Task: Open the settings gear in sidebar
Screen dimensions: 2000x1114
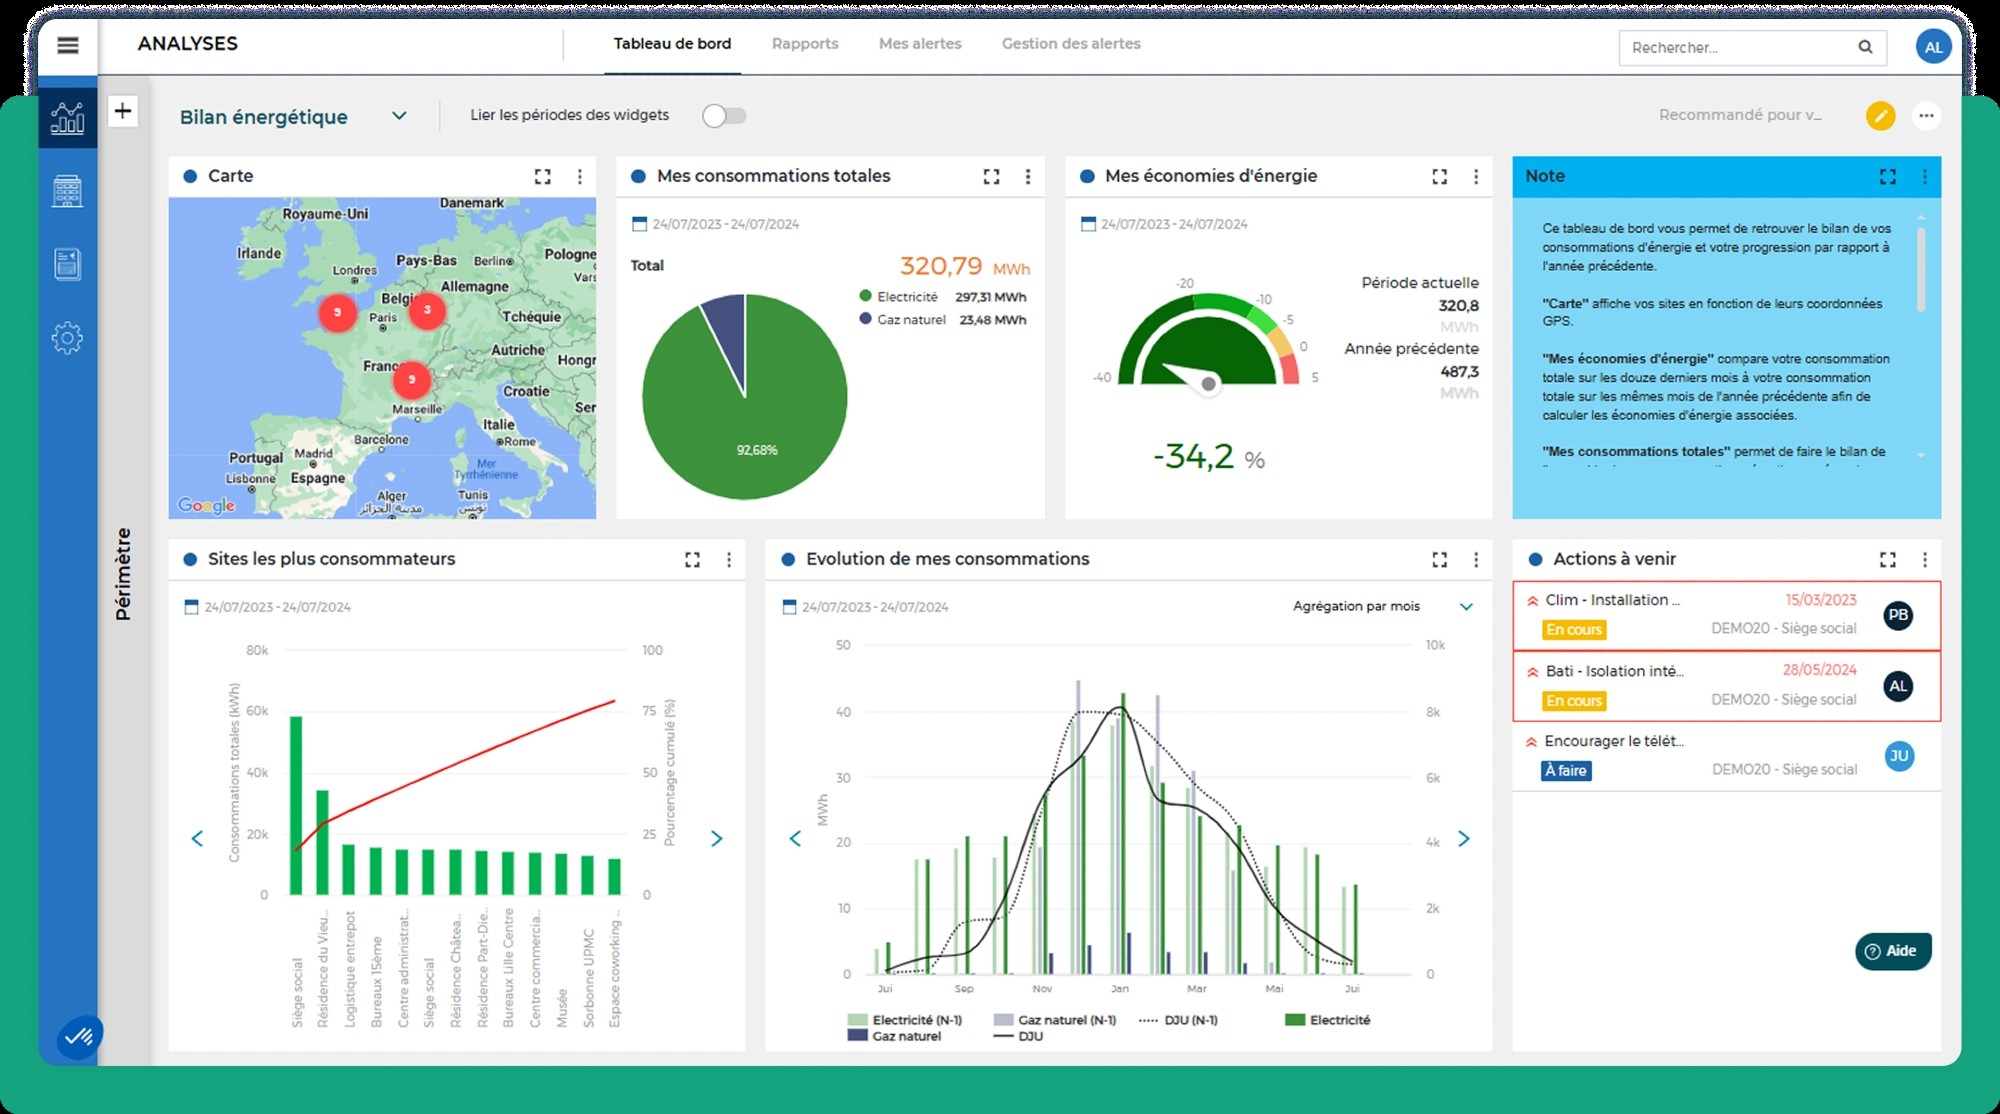Action: [x=67, y=338]
